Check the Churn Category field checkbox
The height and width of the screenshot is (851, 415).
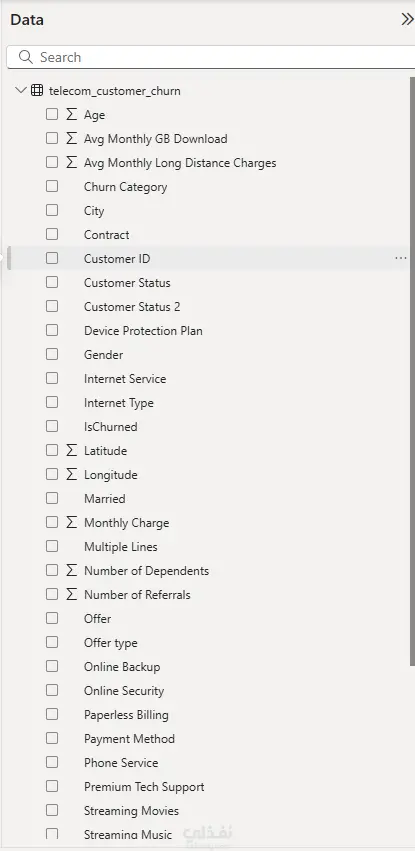[x=52, y=186]
